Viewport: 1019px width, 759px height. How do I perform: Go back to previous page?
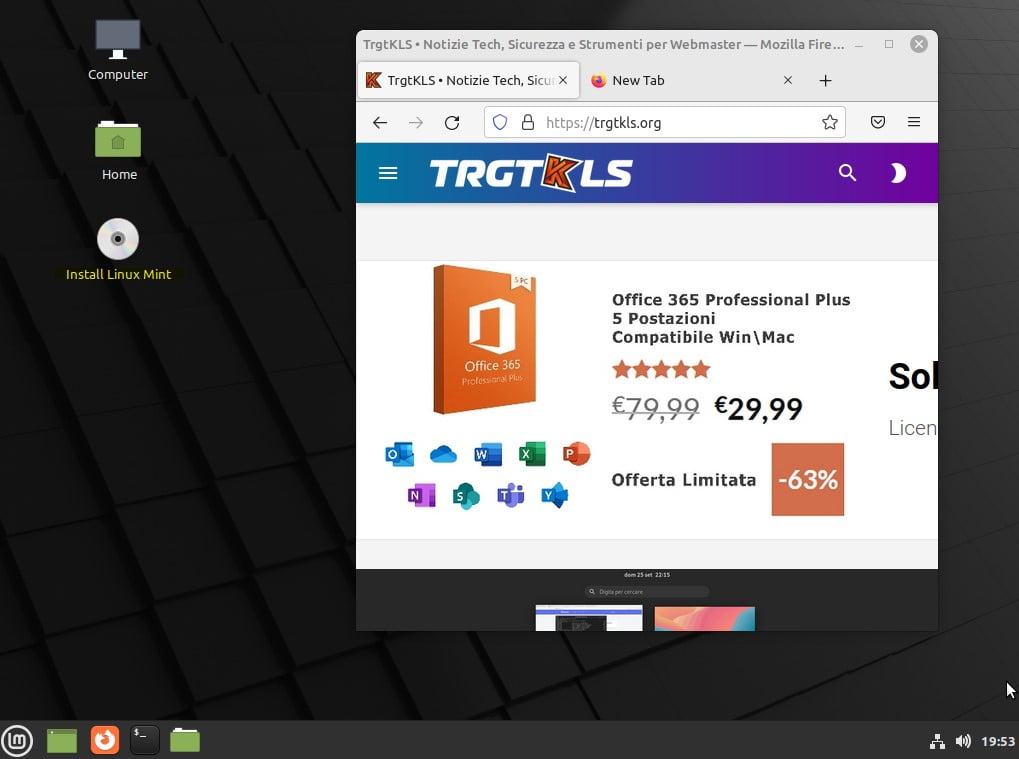[380, 122]
